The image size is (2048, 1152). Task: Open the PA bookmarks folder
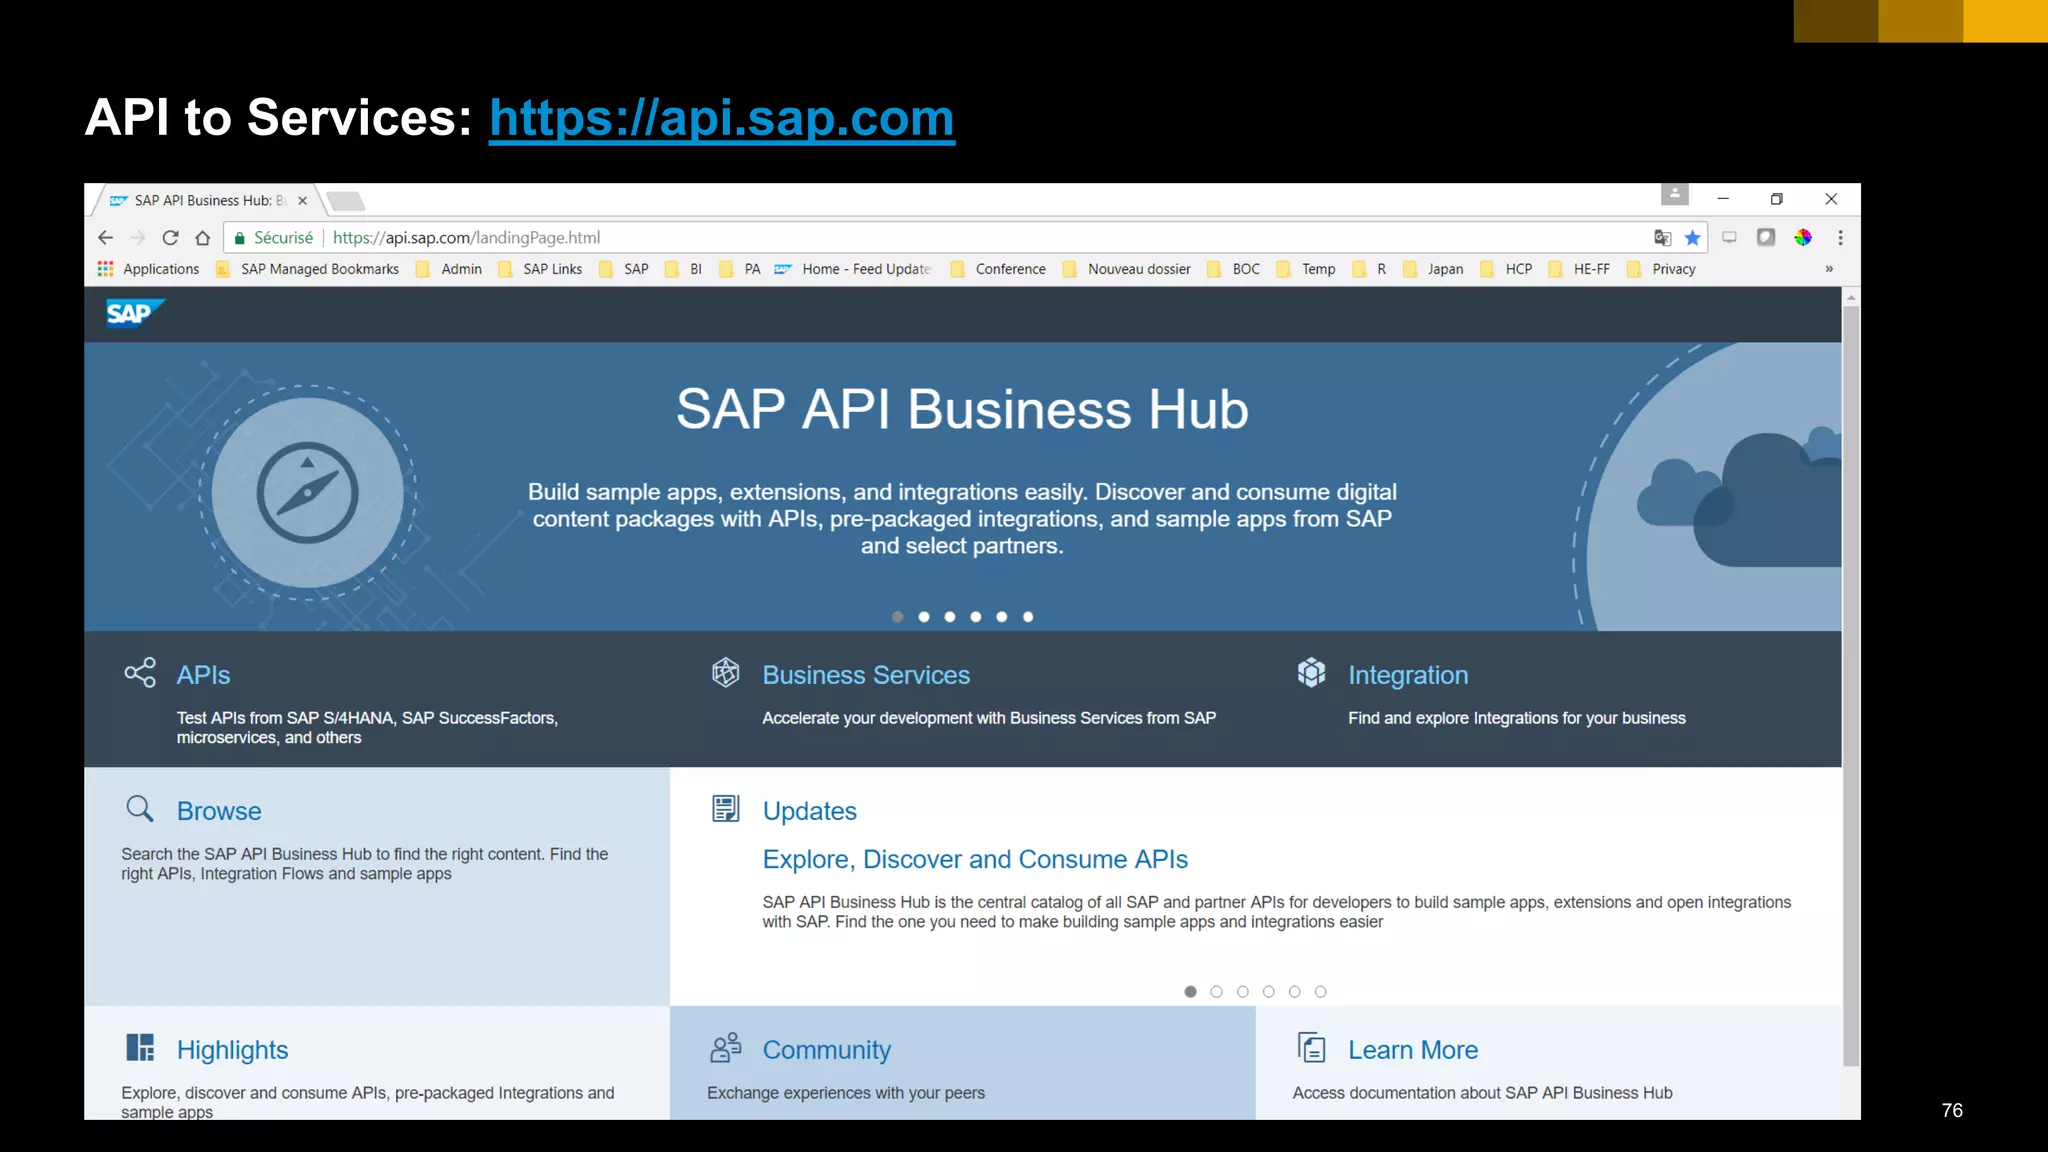point(740,269)
